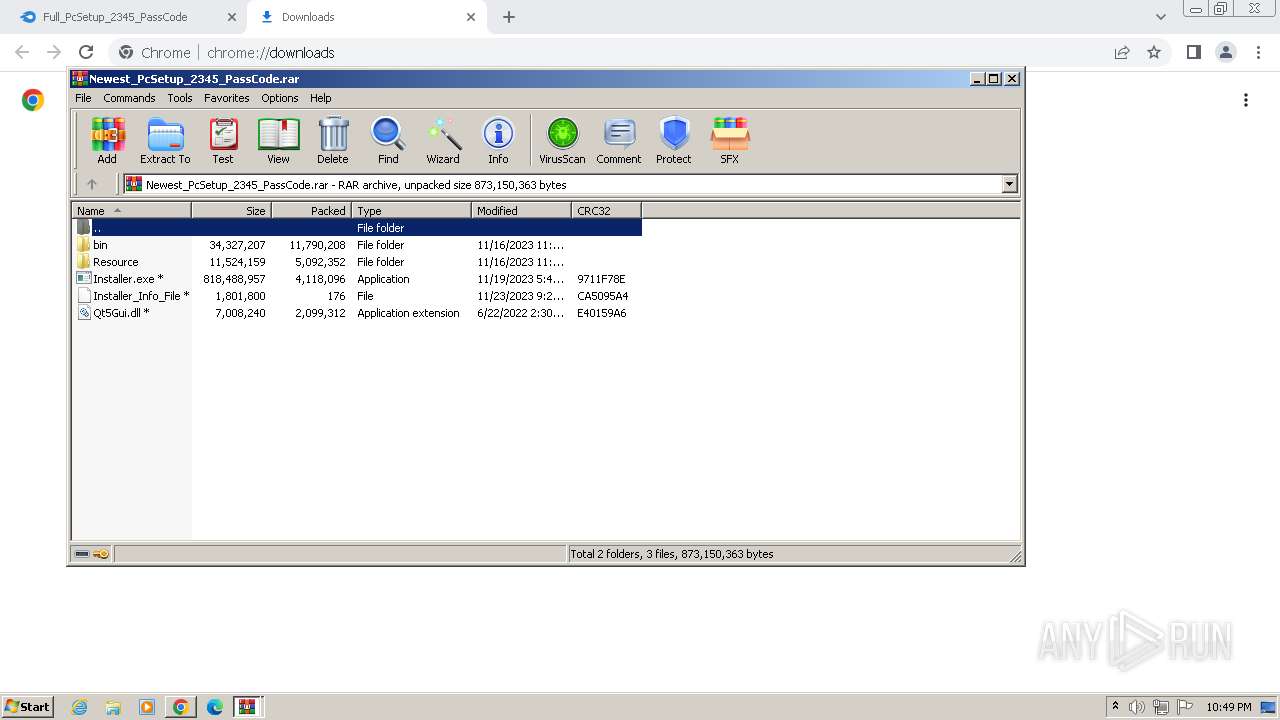Open the Find magnifier tool
Viewport: 1280px width, 720px height.
click(x=388, y=141)
